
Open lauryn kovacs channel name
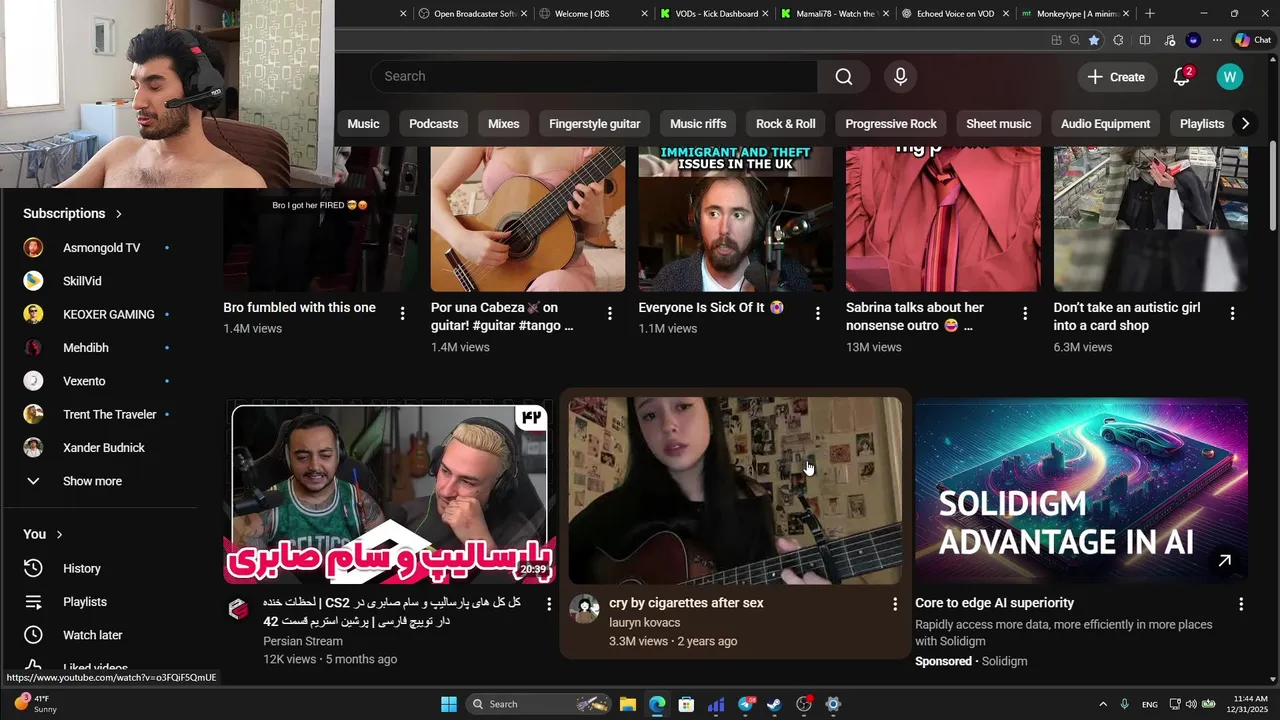coord(644,622)
